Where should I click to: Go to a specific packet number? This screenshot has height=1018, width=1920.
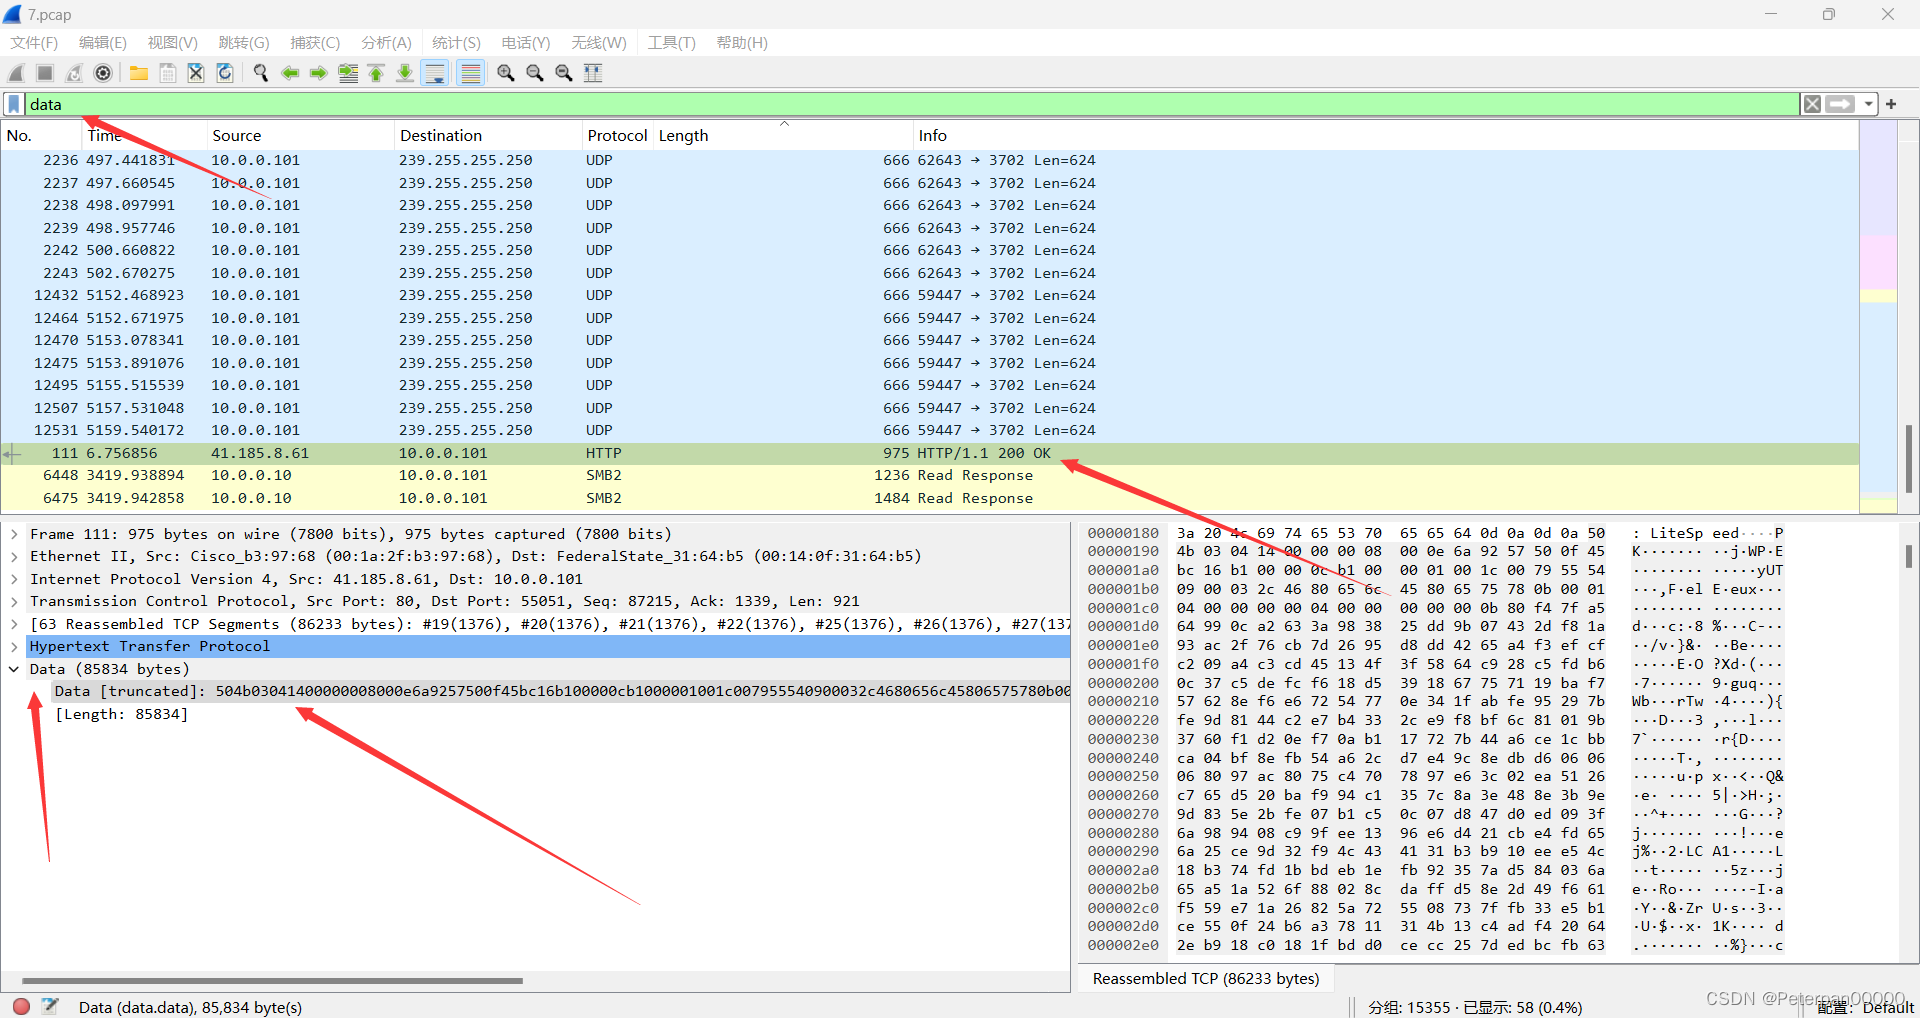[x=348, y=73]
